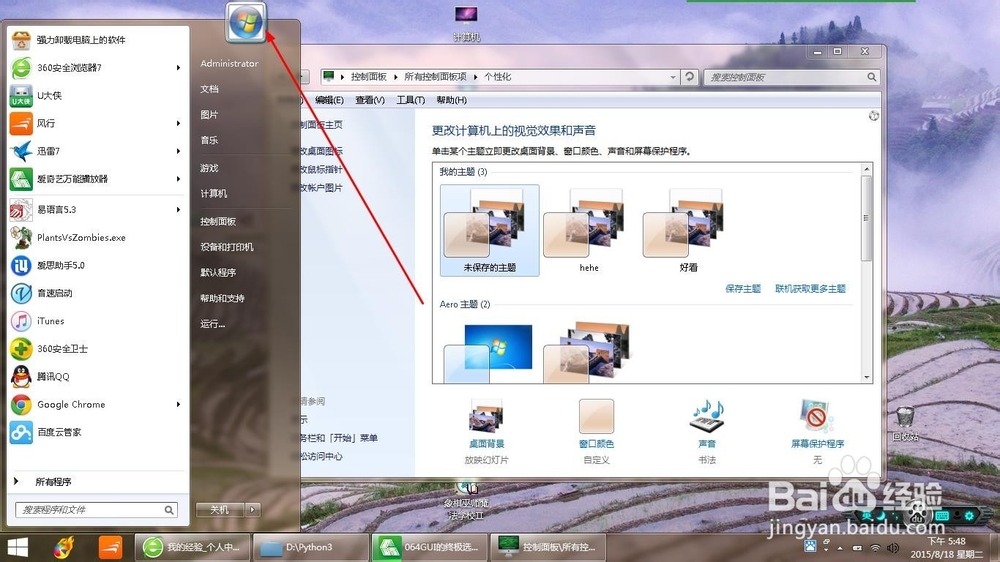This screenshot has width=1000, height=562.
Task: Expand the 360安全浏览器7 submenu arrow
Action: pos(178,68)
